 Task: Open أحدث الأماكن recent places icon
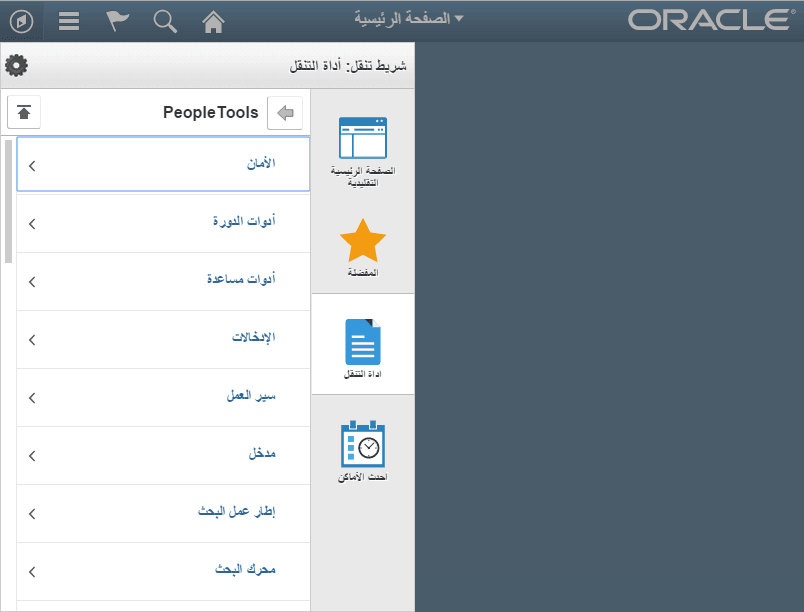pyautogui.click(x=363, y=445)
